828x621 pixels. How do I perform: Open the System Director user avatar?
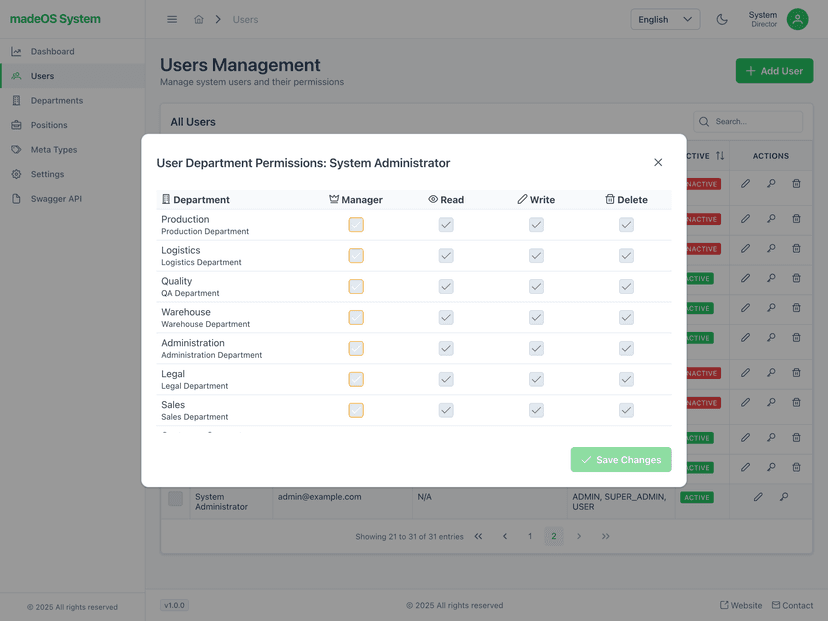(797, 20)
